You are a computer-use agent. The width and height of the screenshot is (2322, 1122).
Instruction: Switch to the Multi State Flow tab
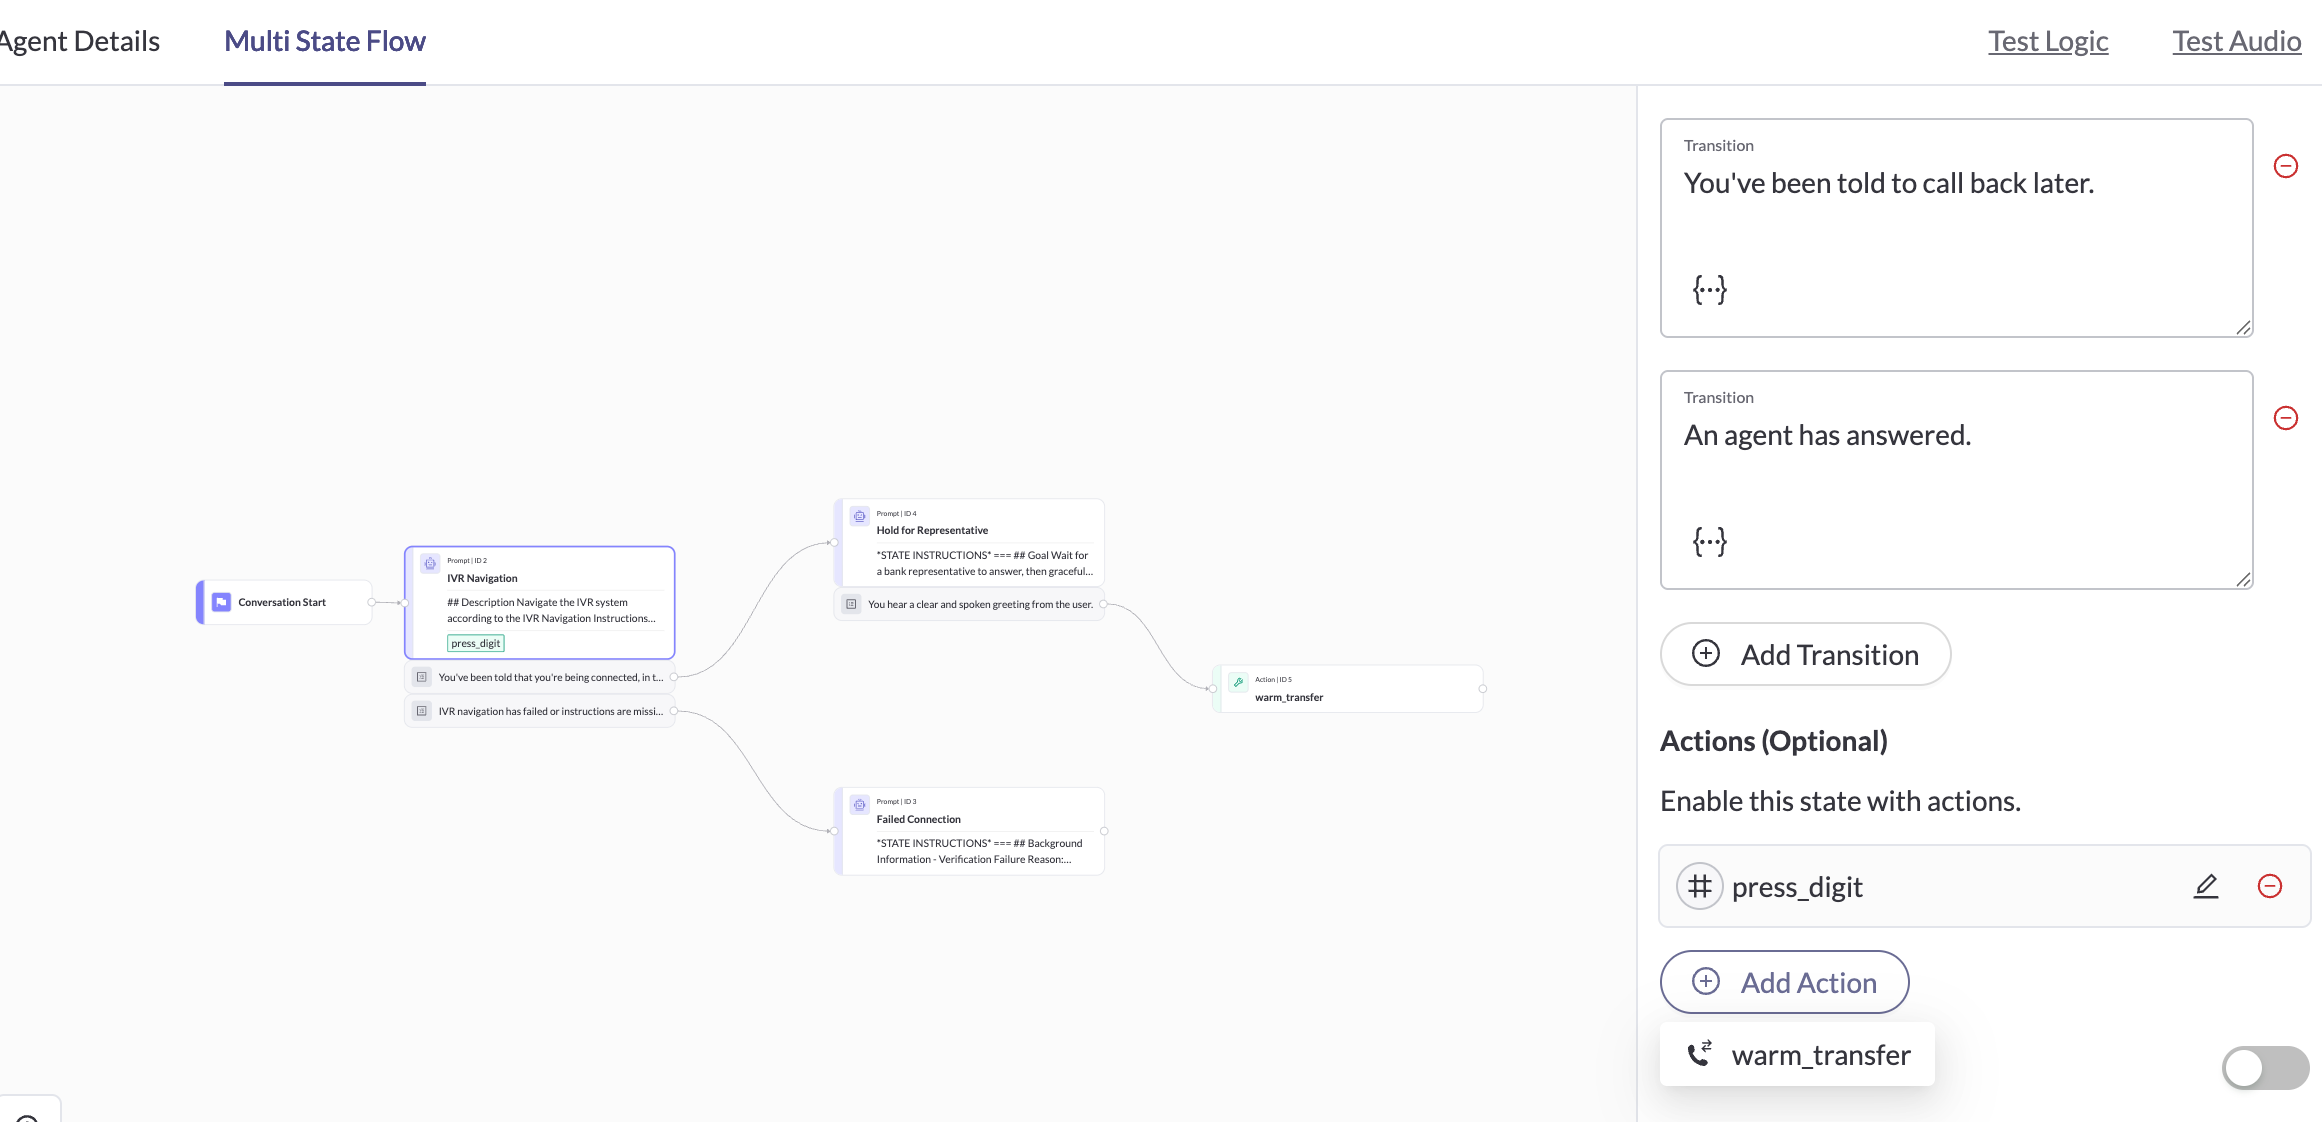(324, 41)
